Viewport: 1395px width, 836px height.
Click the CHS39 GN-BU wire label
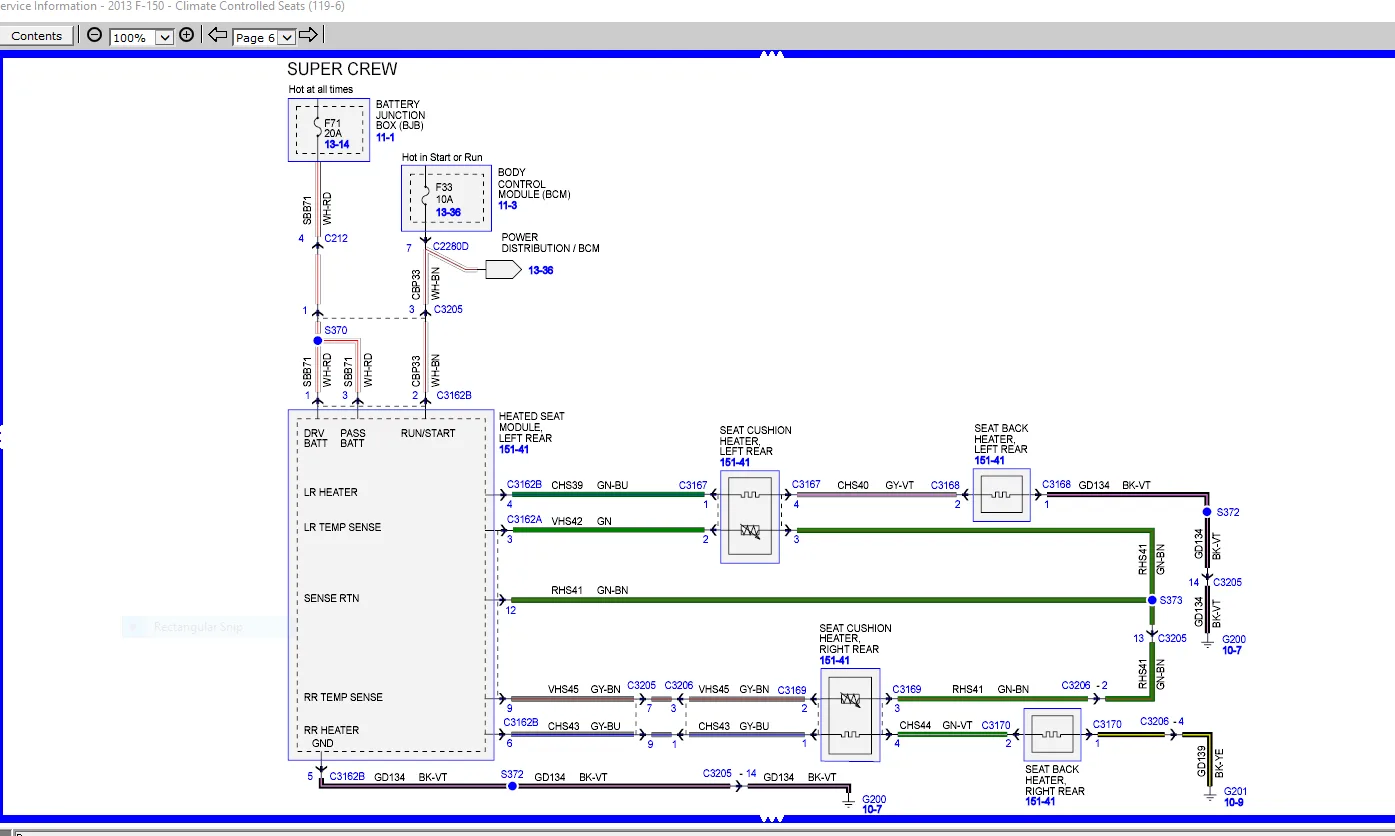tap(590, 485)
